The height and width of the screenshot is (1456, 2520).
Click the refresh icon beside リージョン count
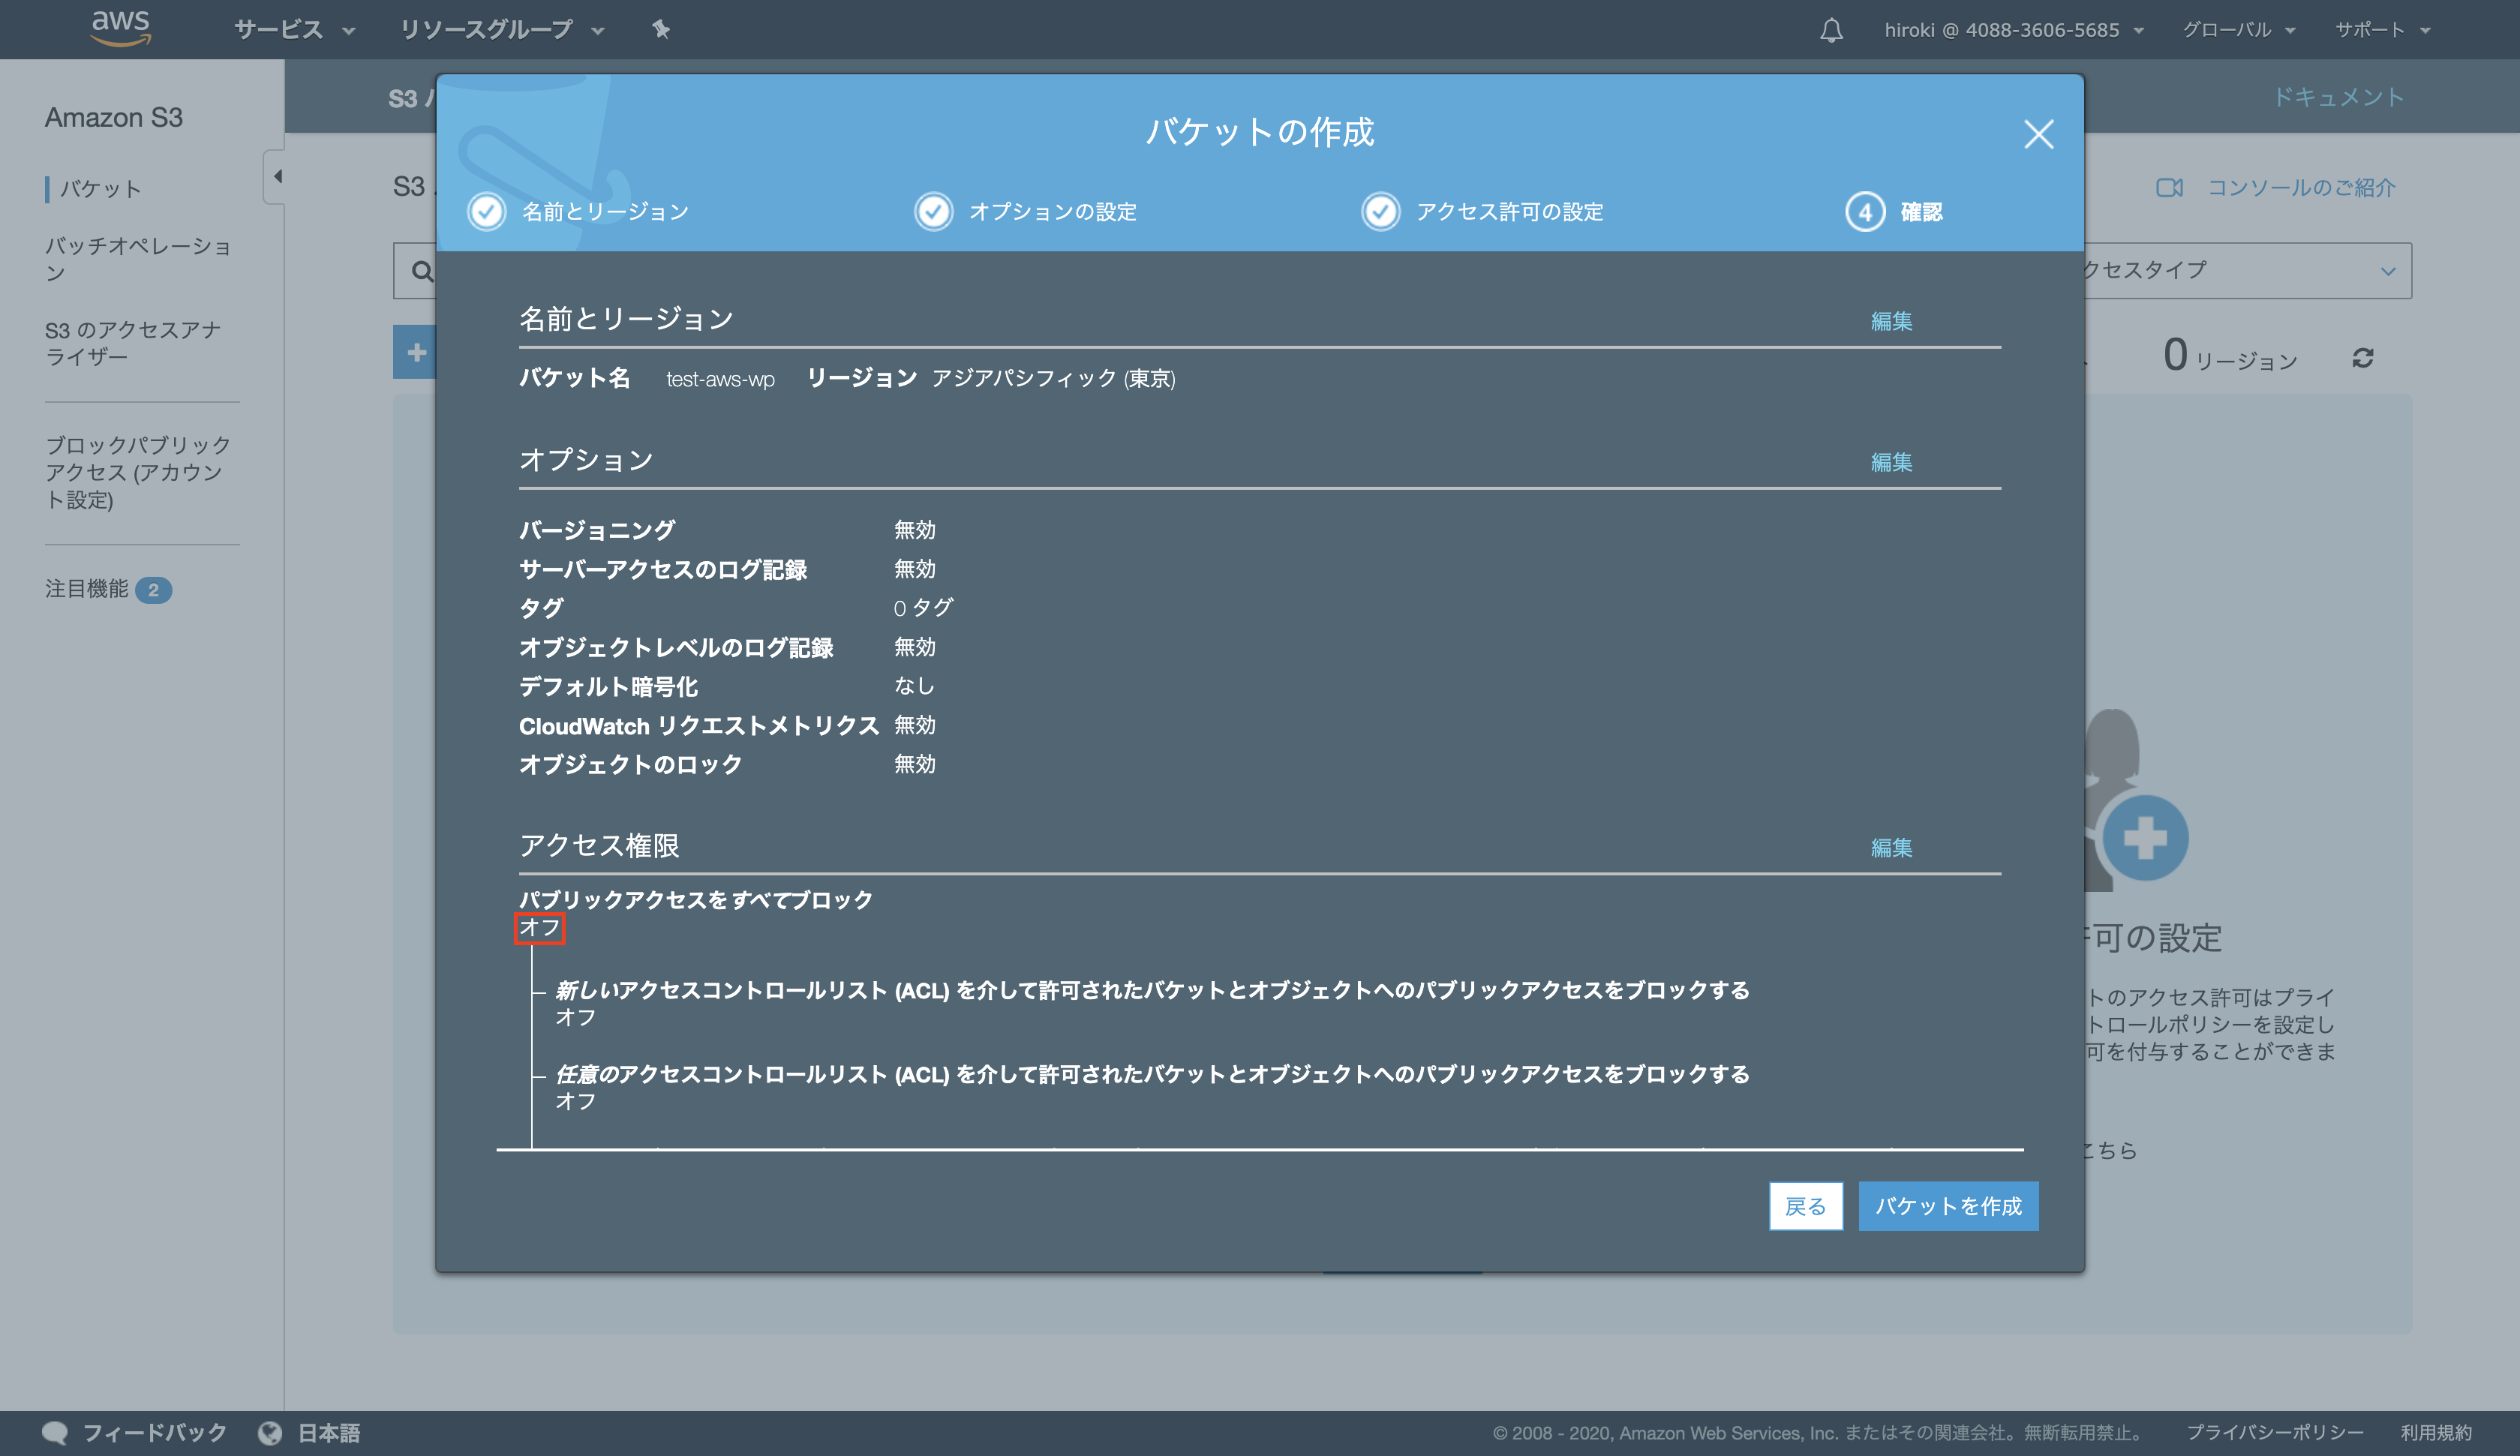[x=2363, y=358]
